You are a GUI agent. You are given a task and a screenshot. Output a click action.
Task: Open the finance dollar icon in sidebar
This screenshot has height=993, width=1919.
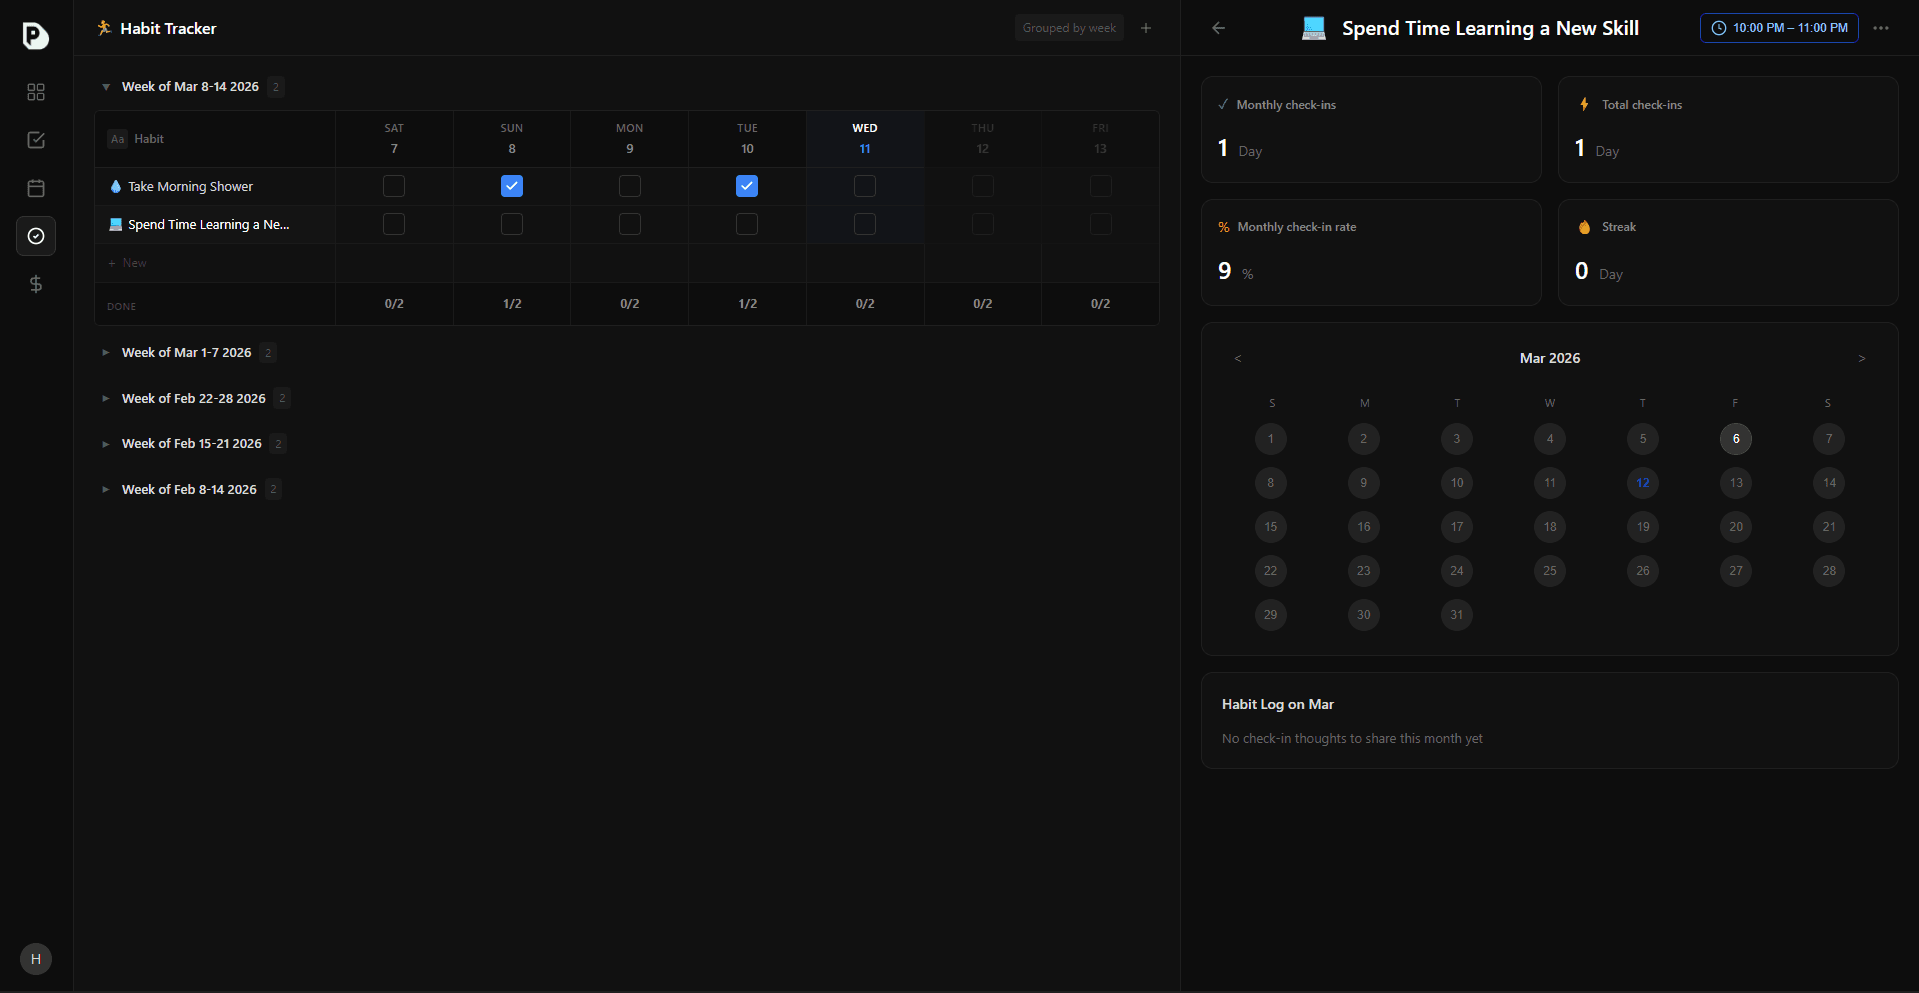click(x=36, y=284)
